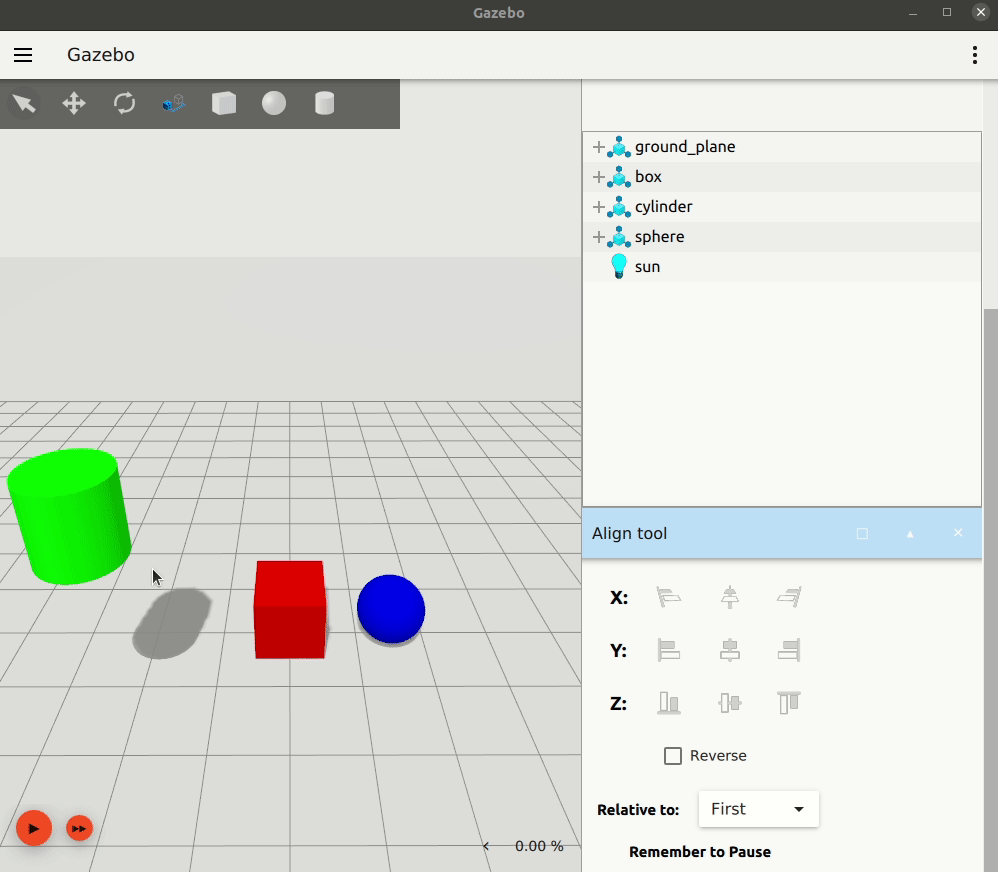The height and width of the screenshot is (872, 998).
Task: Open the hamburger menu
Action: pyautogui.click(x=23, y=55)
